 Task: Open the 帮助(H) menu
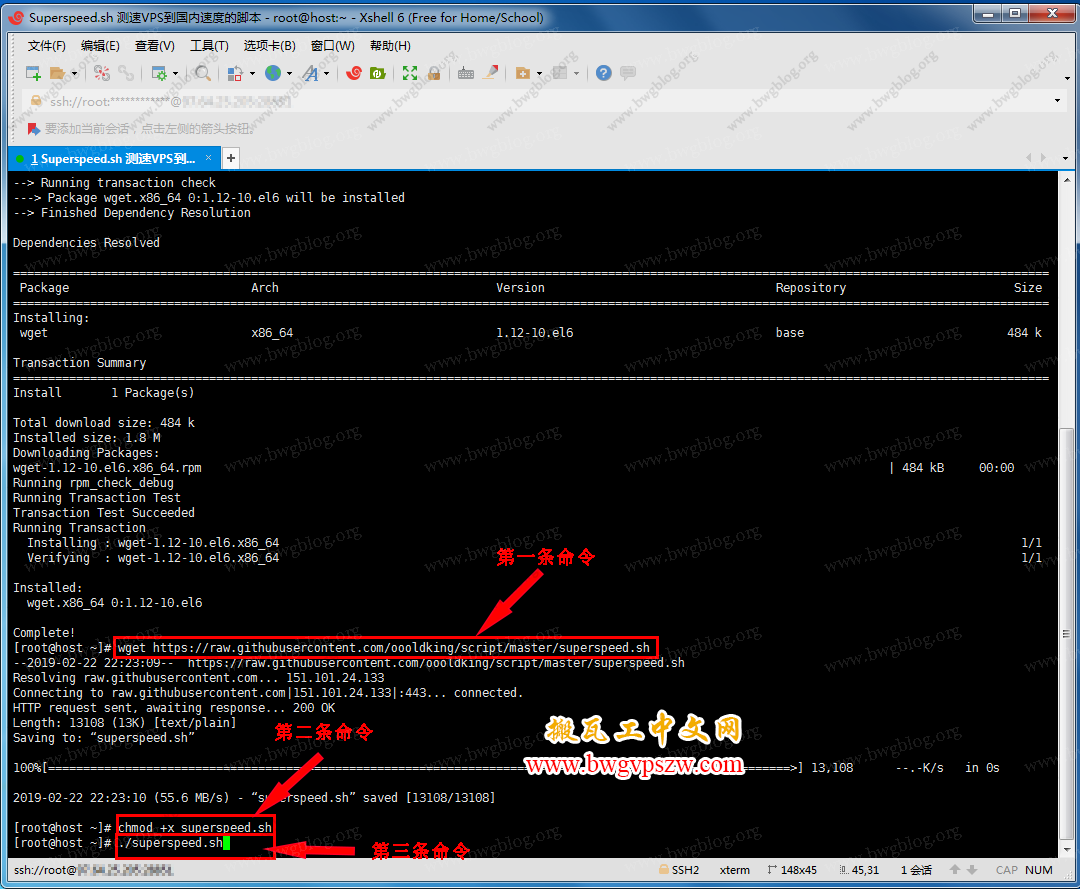coord(390,45)
